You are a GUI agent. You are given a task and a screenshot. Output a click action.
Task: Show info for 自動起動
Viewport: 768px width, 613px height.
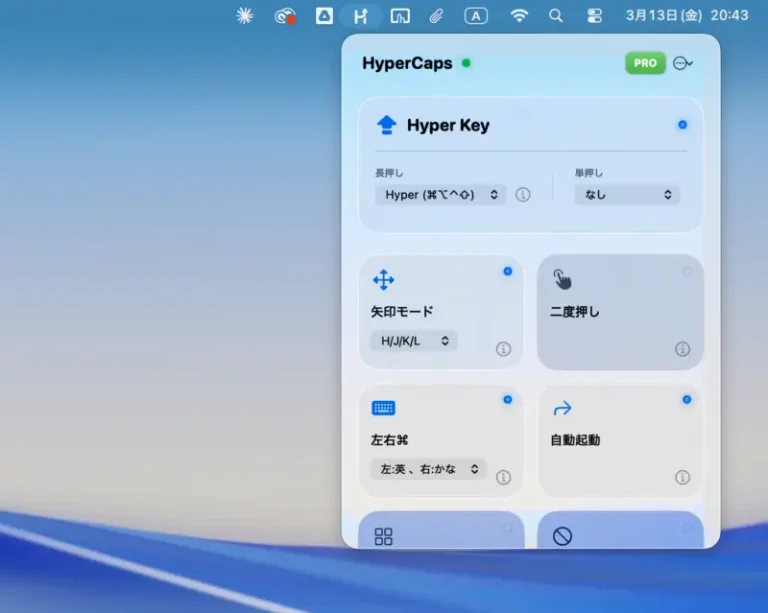pos(682,477)
